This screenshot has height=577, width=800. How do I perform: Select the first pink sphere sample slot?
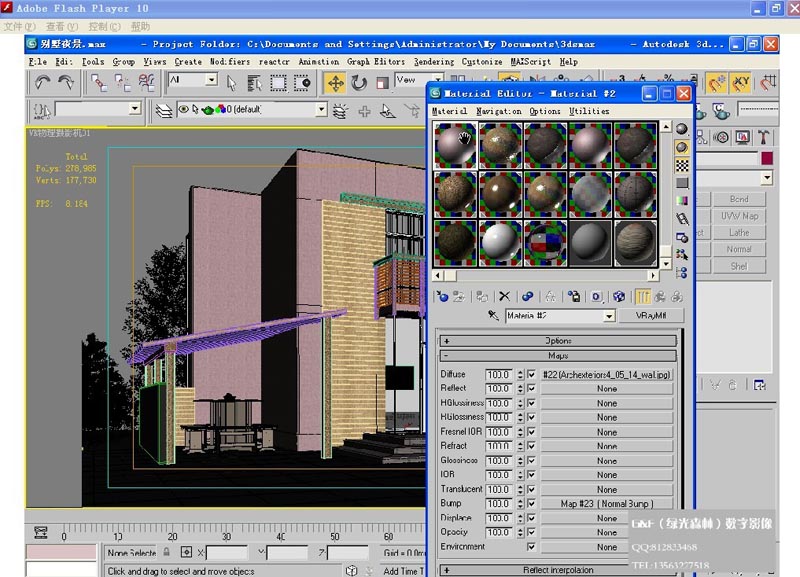click(455, 145)
